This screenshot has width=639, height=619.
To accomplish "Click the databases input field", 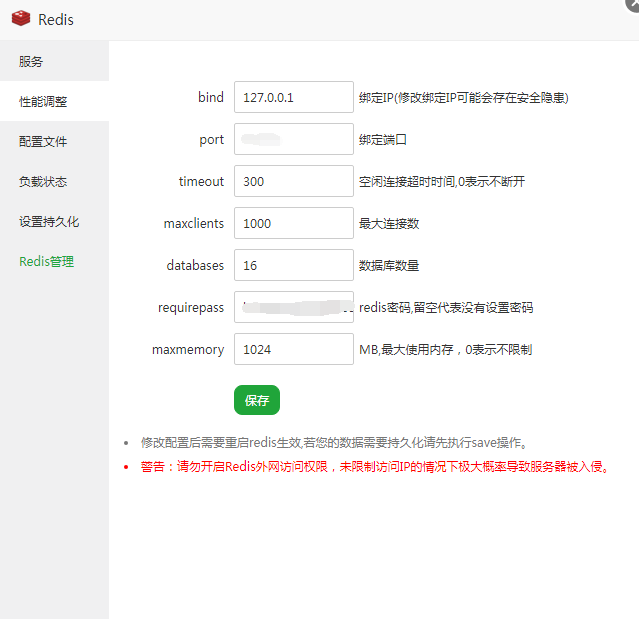I will 293,265.
